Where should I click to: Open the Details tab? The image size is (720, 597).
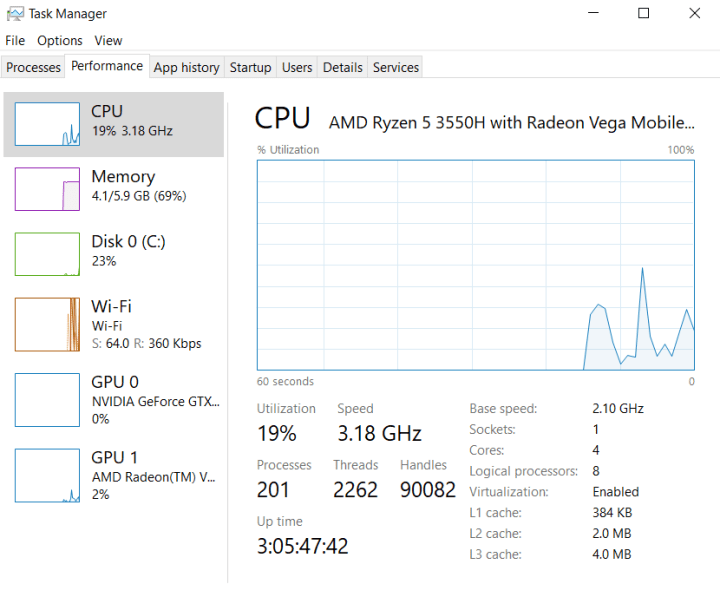tap(343, 67)
